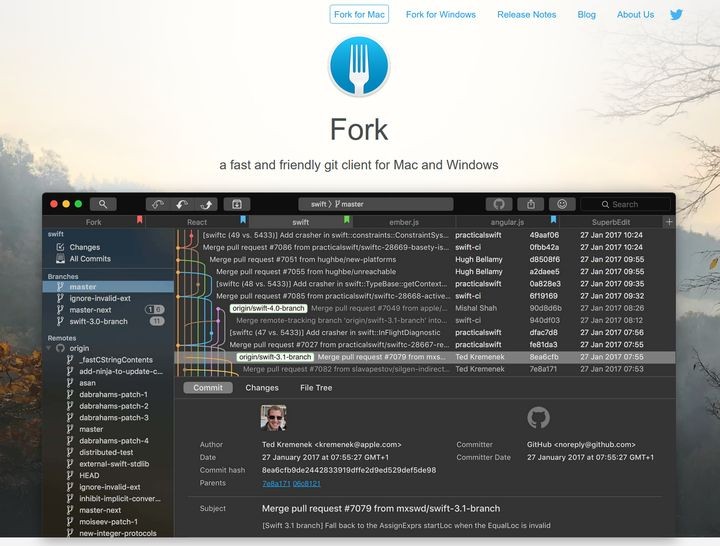
Task: Collapse the origin remote tree
Action: point(48,348)
